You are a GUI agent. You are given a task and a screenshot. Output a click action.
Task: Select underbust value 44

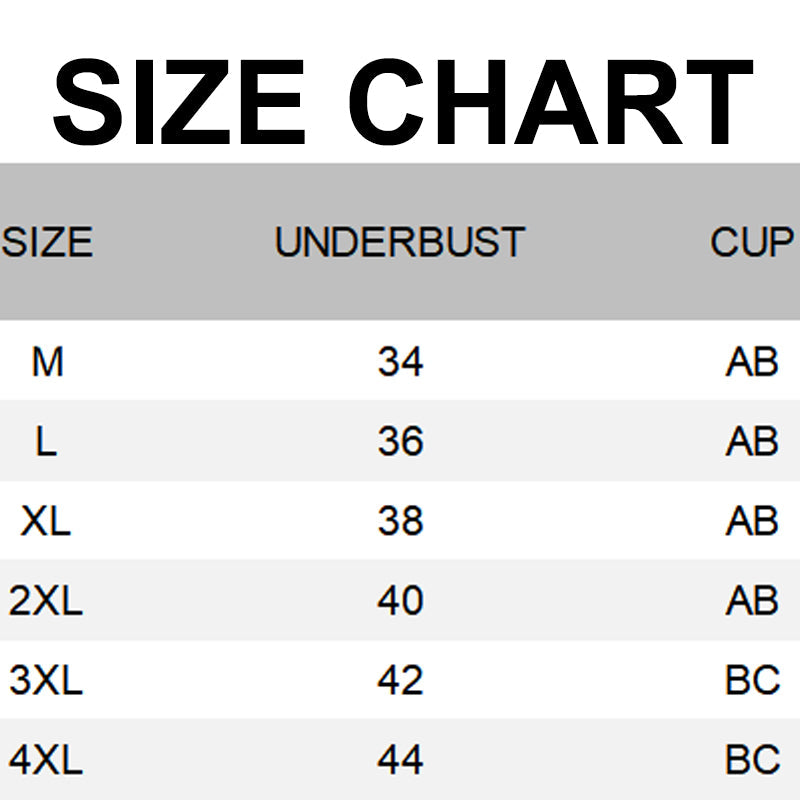coord(400,761)
